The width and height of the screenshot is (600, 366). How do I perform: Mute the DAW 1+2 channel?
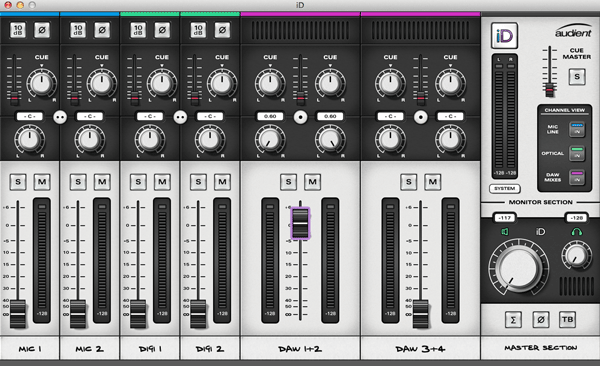click(312, 182)
